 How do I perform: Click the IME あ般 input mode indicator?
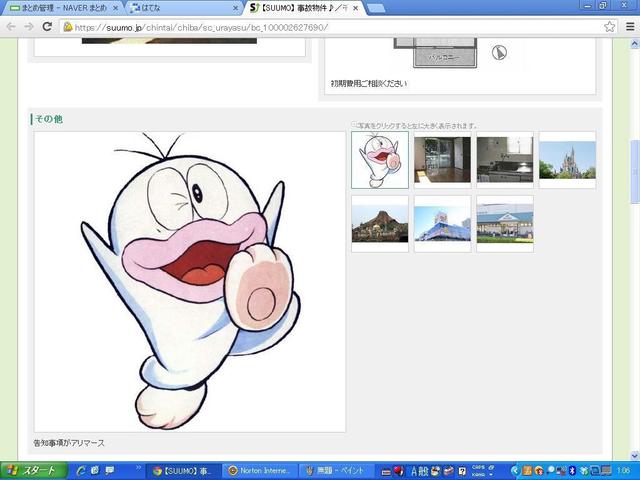(x=420, y=471)
